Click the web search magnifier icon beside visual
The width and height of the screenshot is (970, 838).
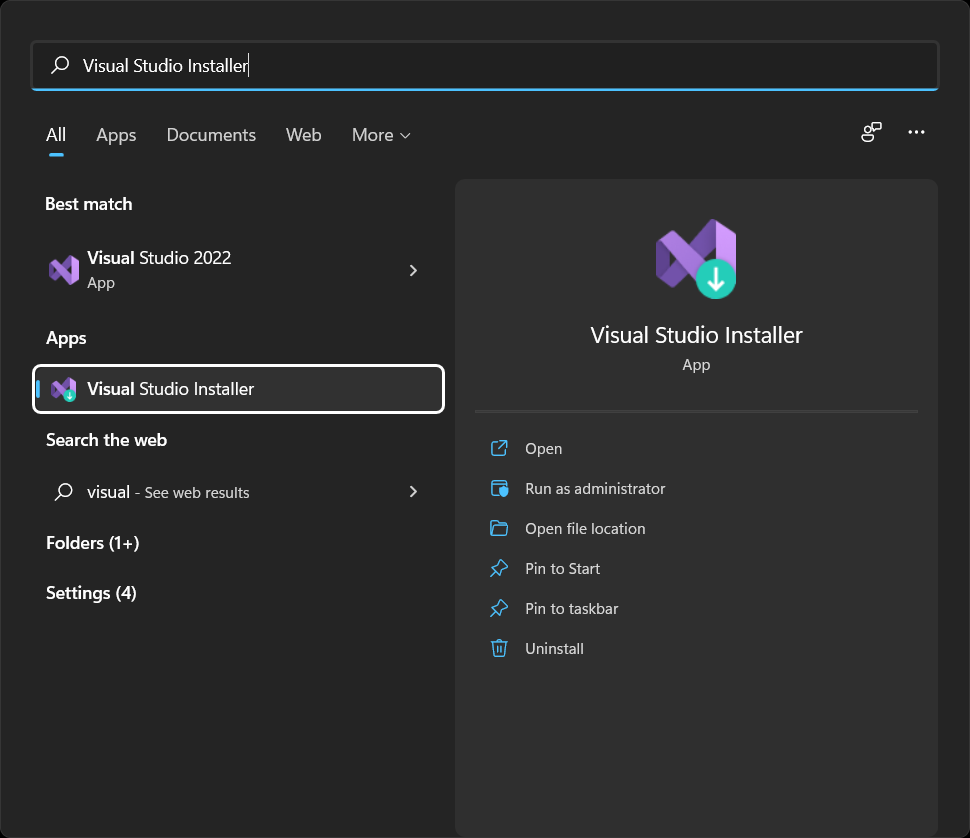coord(64,492)
